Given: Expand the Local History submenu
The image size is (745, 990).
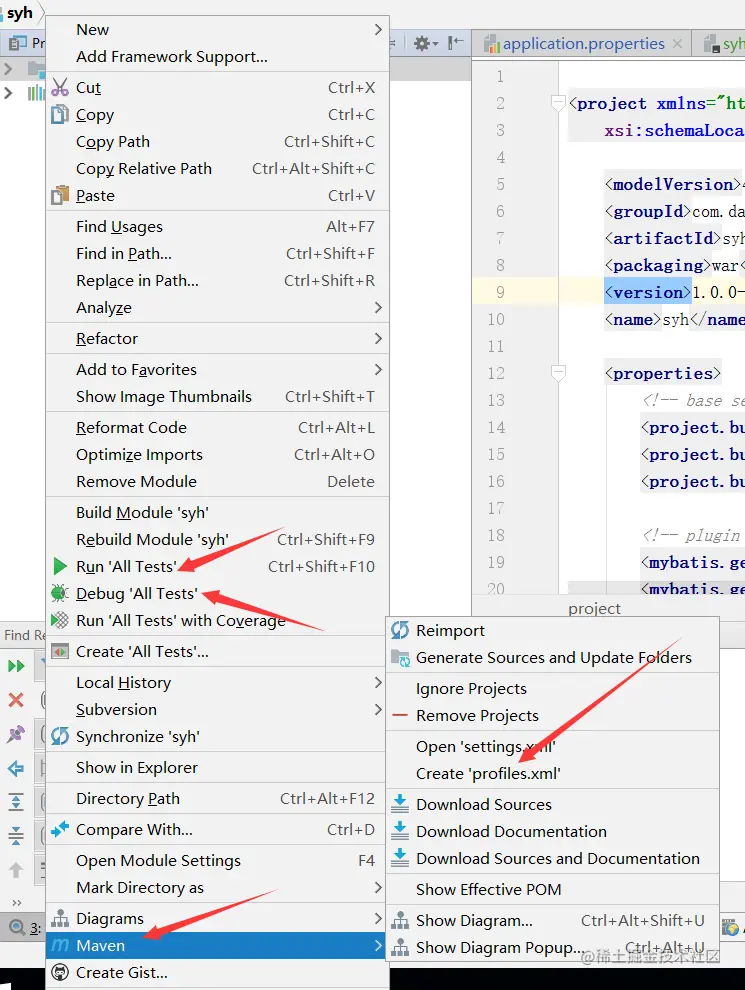Looking at the screenshot, I should coord(378,682).
